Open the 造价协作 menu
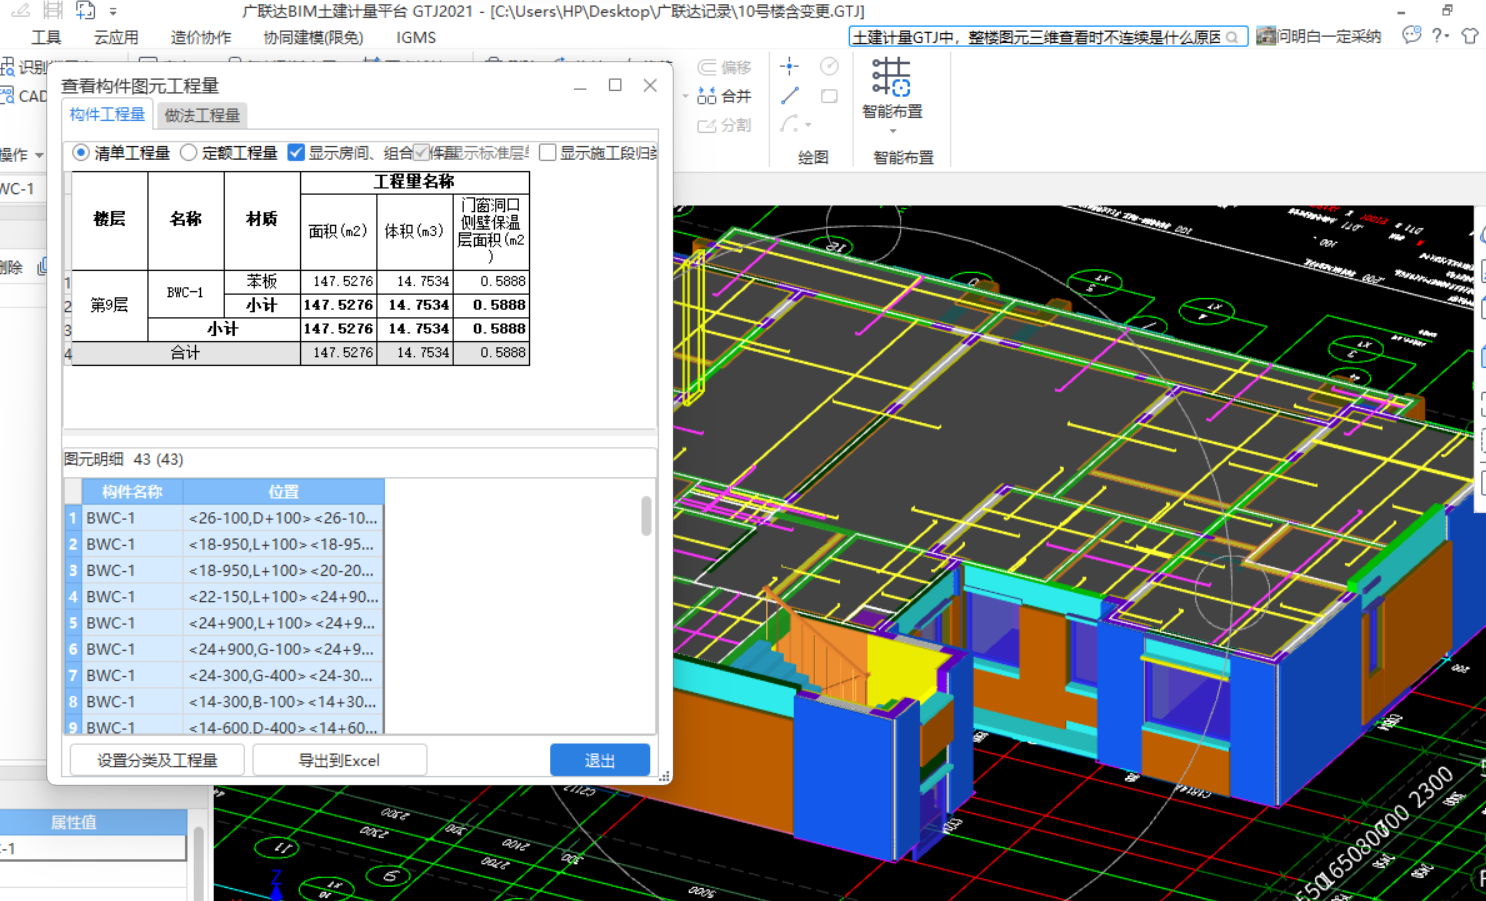 (201, 37)
